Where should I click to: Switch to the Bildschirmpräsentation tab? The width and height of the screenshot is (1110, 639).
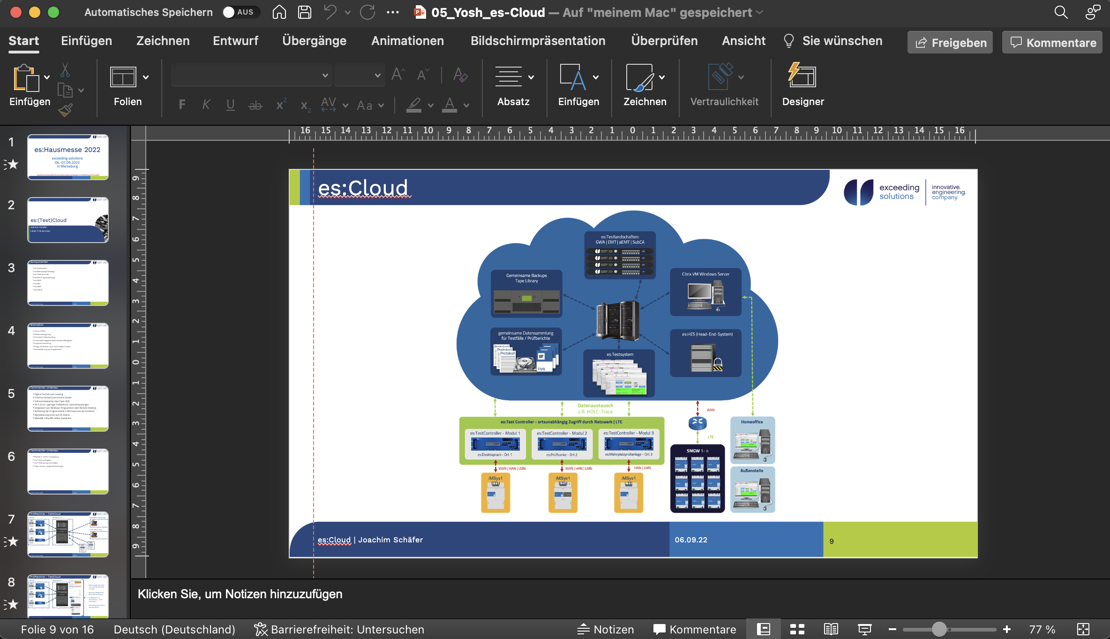537,41
